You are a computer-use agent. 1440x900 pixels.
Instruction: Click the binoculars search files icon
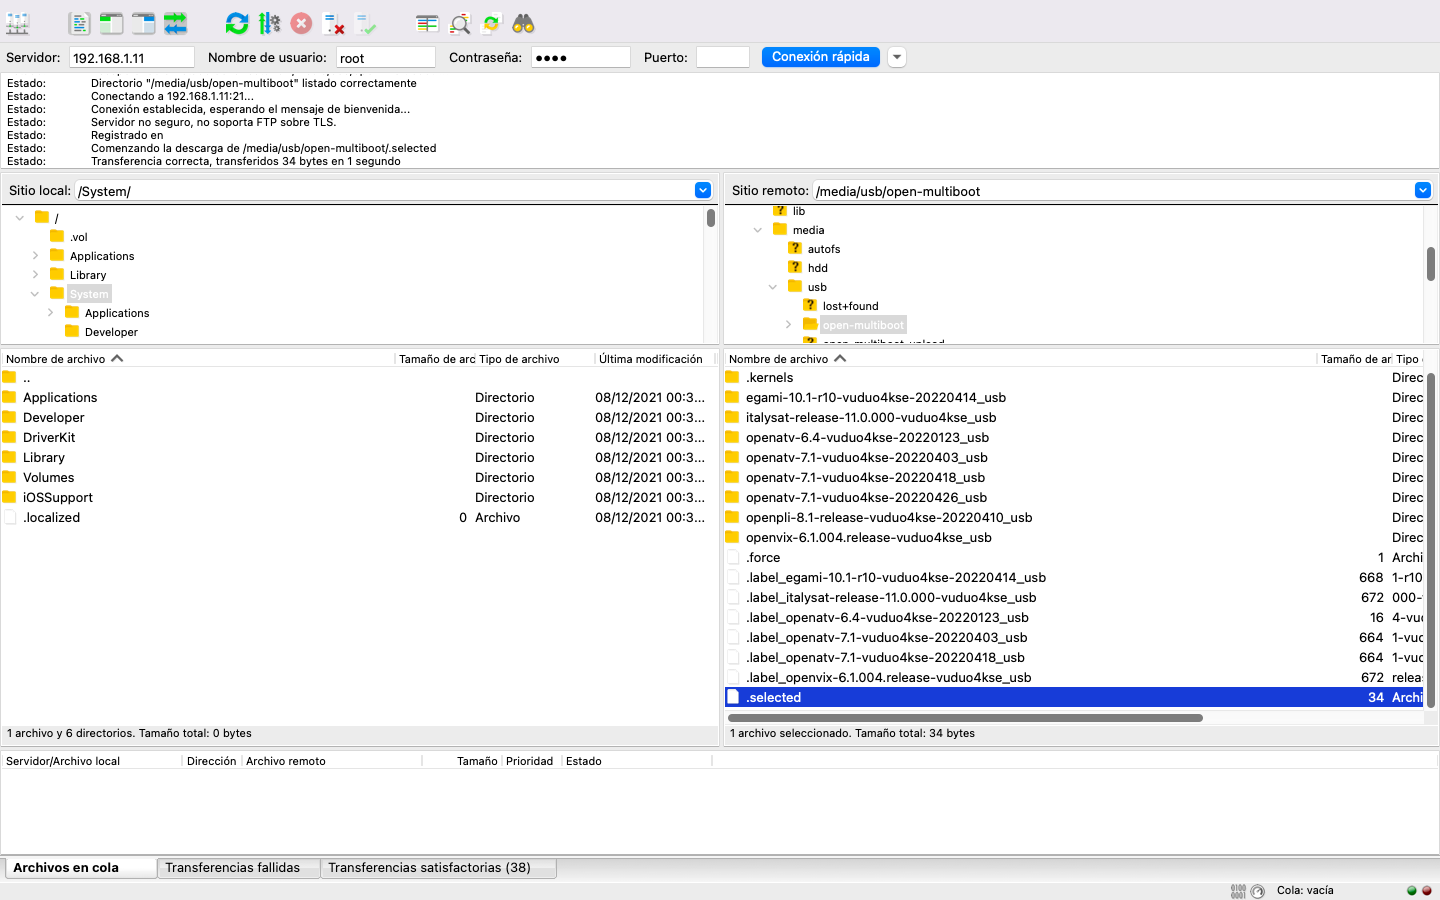point(523,23)
